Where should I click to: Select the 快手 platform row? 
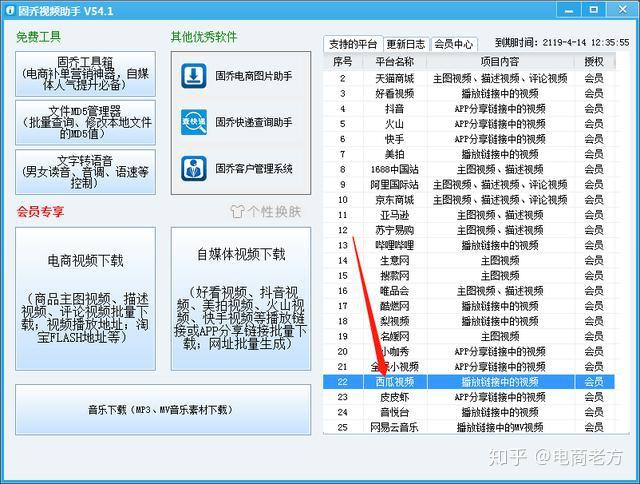coord(469,139)
